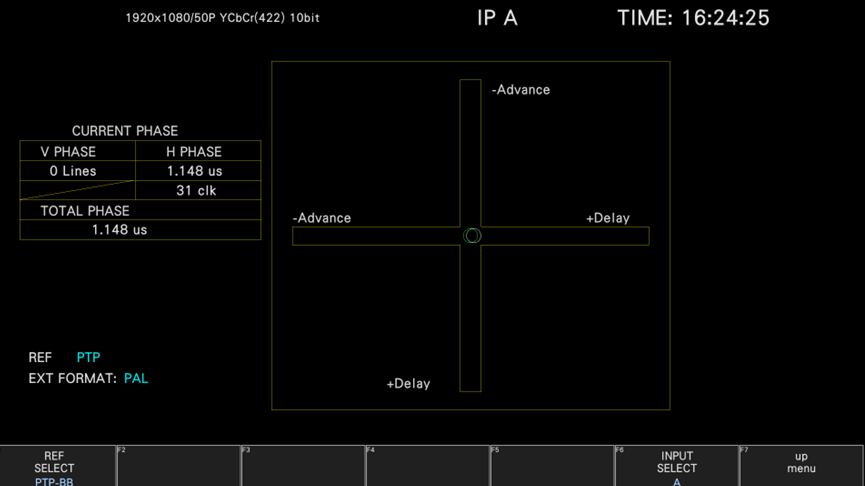Click the top -Advance label on vertical axis
Image resolution: width=865 pixels, height=486 pixels.
click(x=521, y=90)
